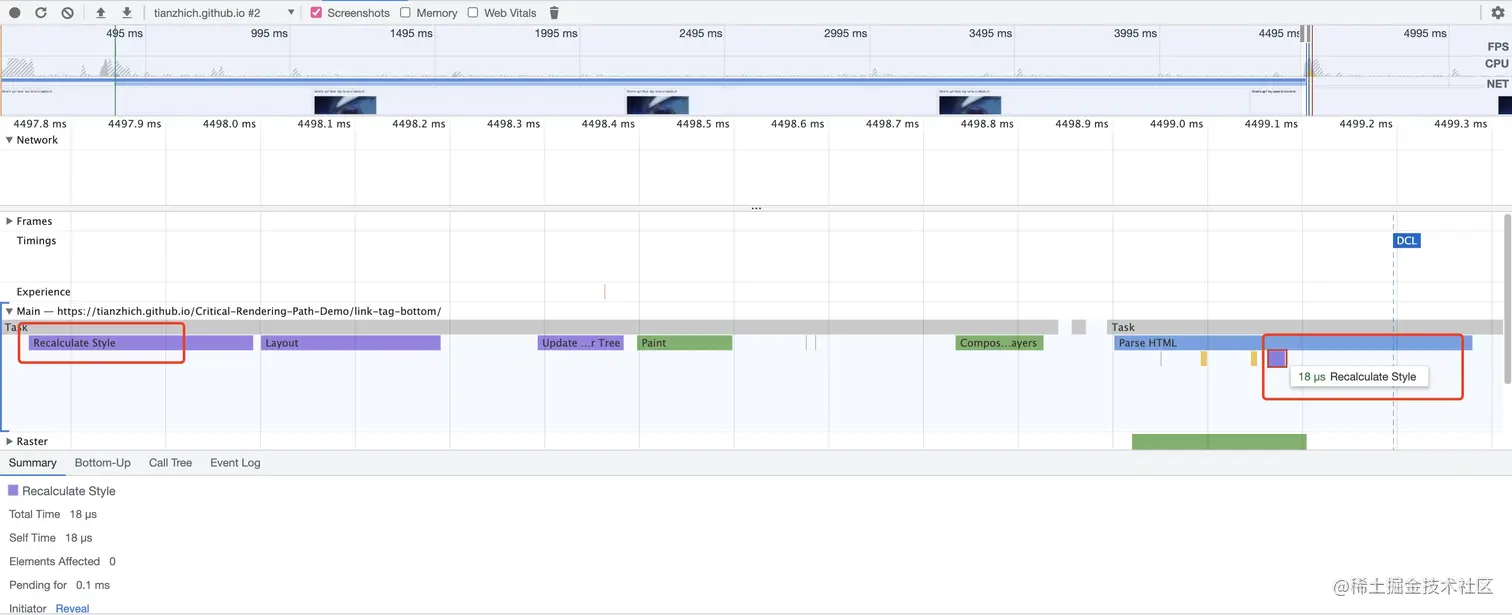Click the 4499.0 ms ruler label

1176,124
